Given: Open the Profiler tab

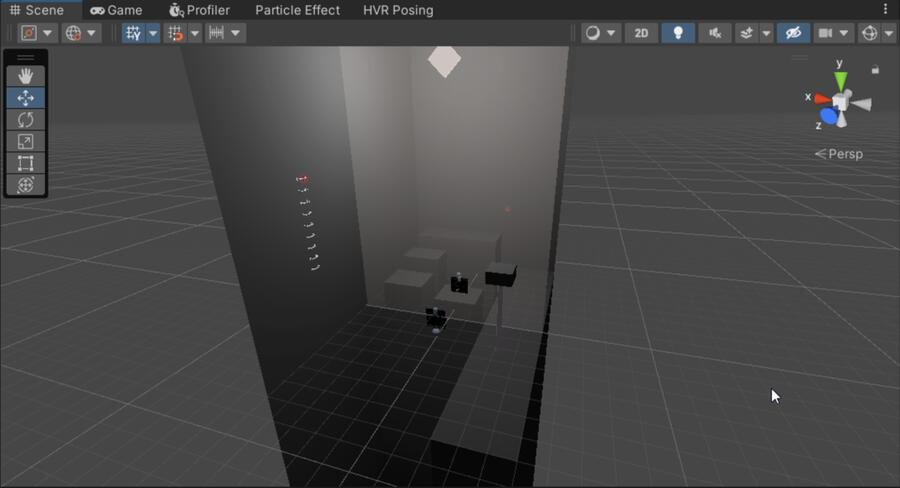Looking at the screenshot, I should [199, 10].
